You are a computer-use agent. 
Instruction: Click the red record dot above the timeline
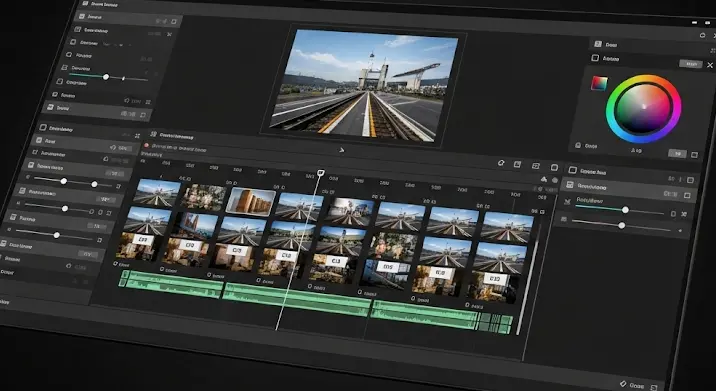(x=147, y=146)
